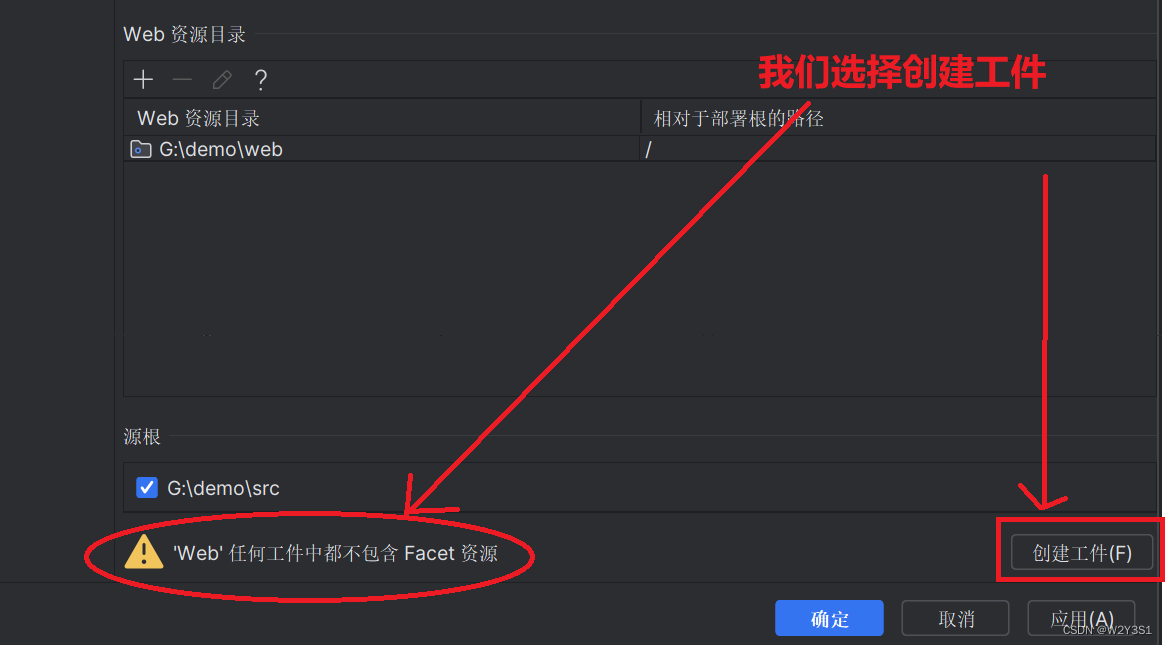Image resolution: width=1168 pixels, height=645 pixels.
Task: Click 创建工件(F) to create the artifact
Action: [x=1082, y=553]
